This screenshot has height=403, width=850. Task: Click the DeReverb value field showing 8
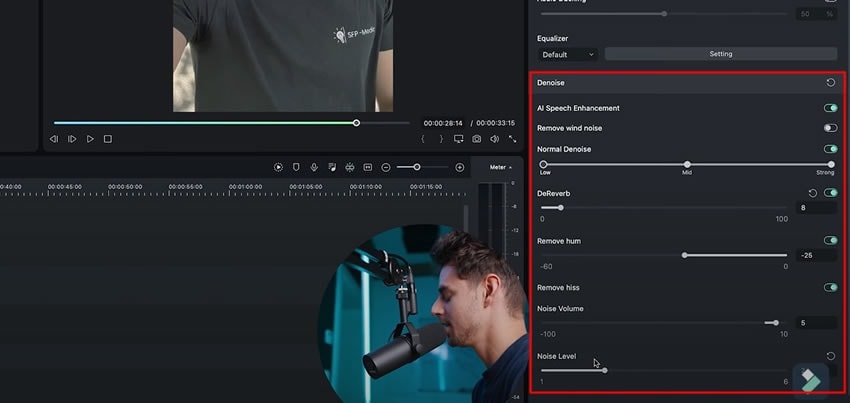816,208
